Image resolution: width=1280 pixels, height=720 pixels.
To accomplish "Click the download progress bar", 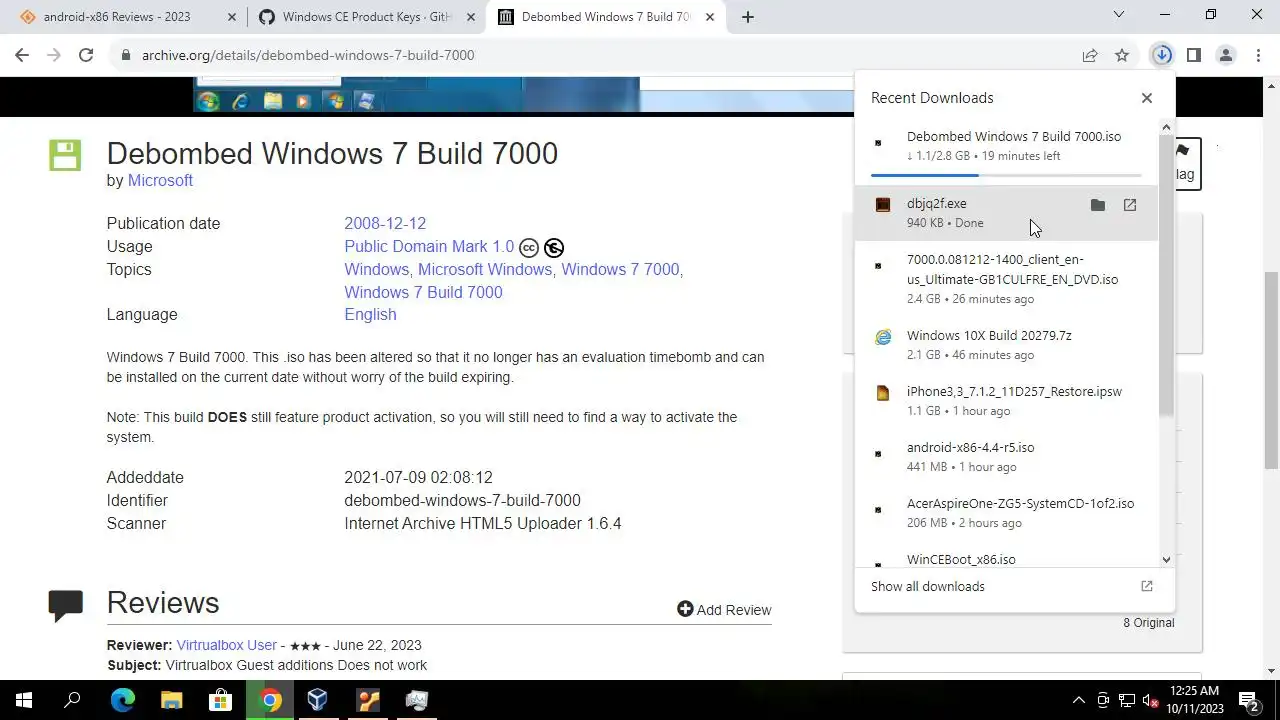I will click(1006, 175).
